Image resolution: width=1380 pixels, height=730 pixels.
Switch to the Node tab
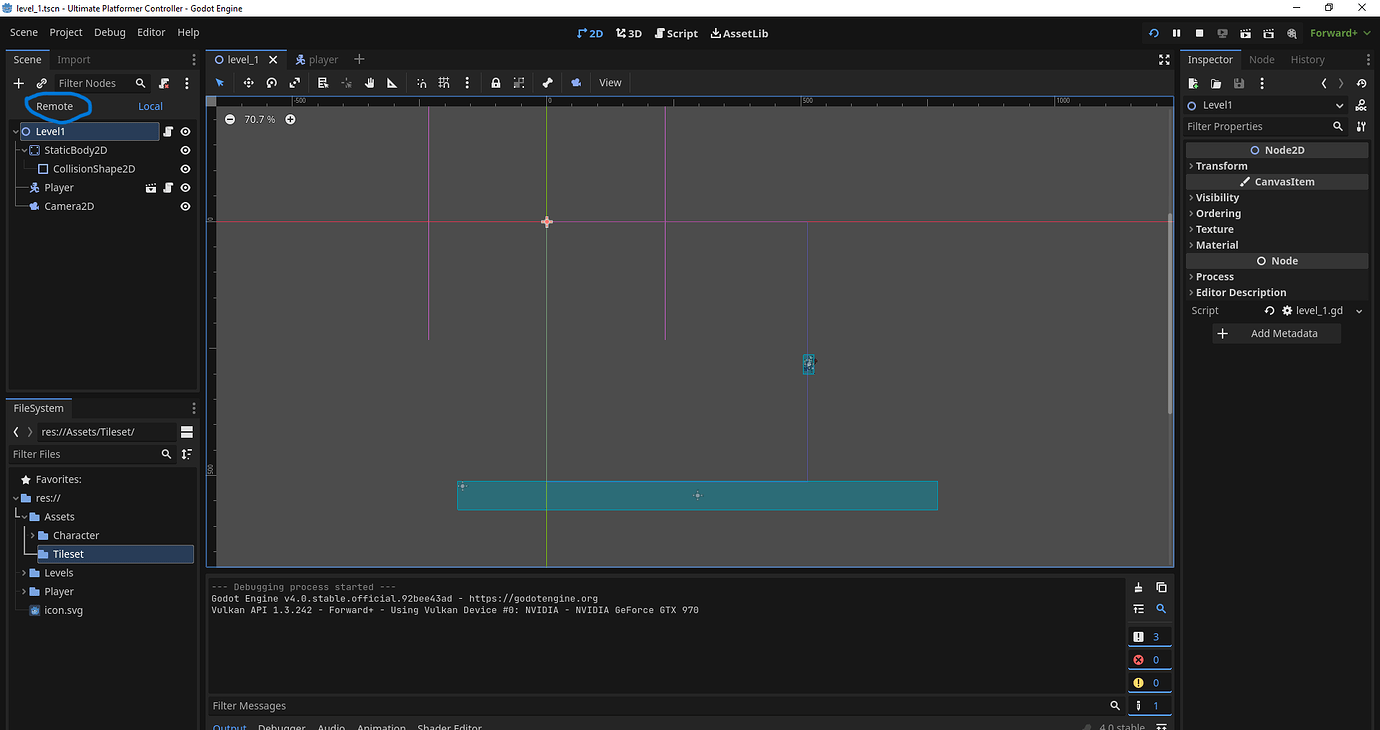click(x=1261, y=59)
